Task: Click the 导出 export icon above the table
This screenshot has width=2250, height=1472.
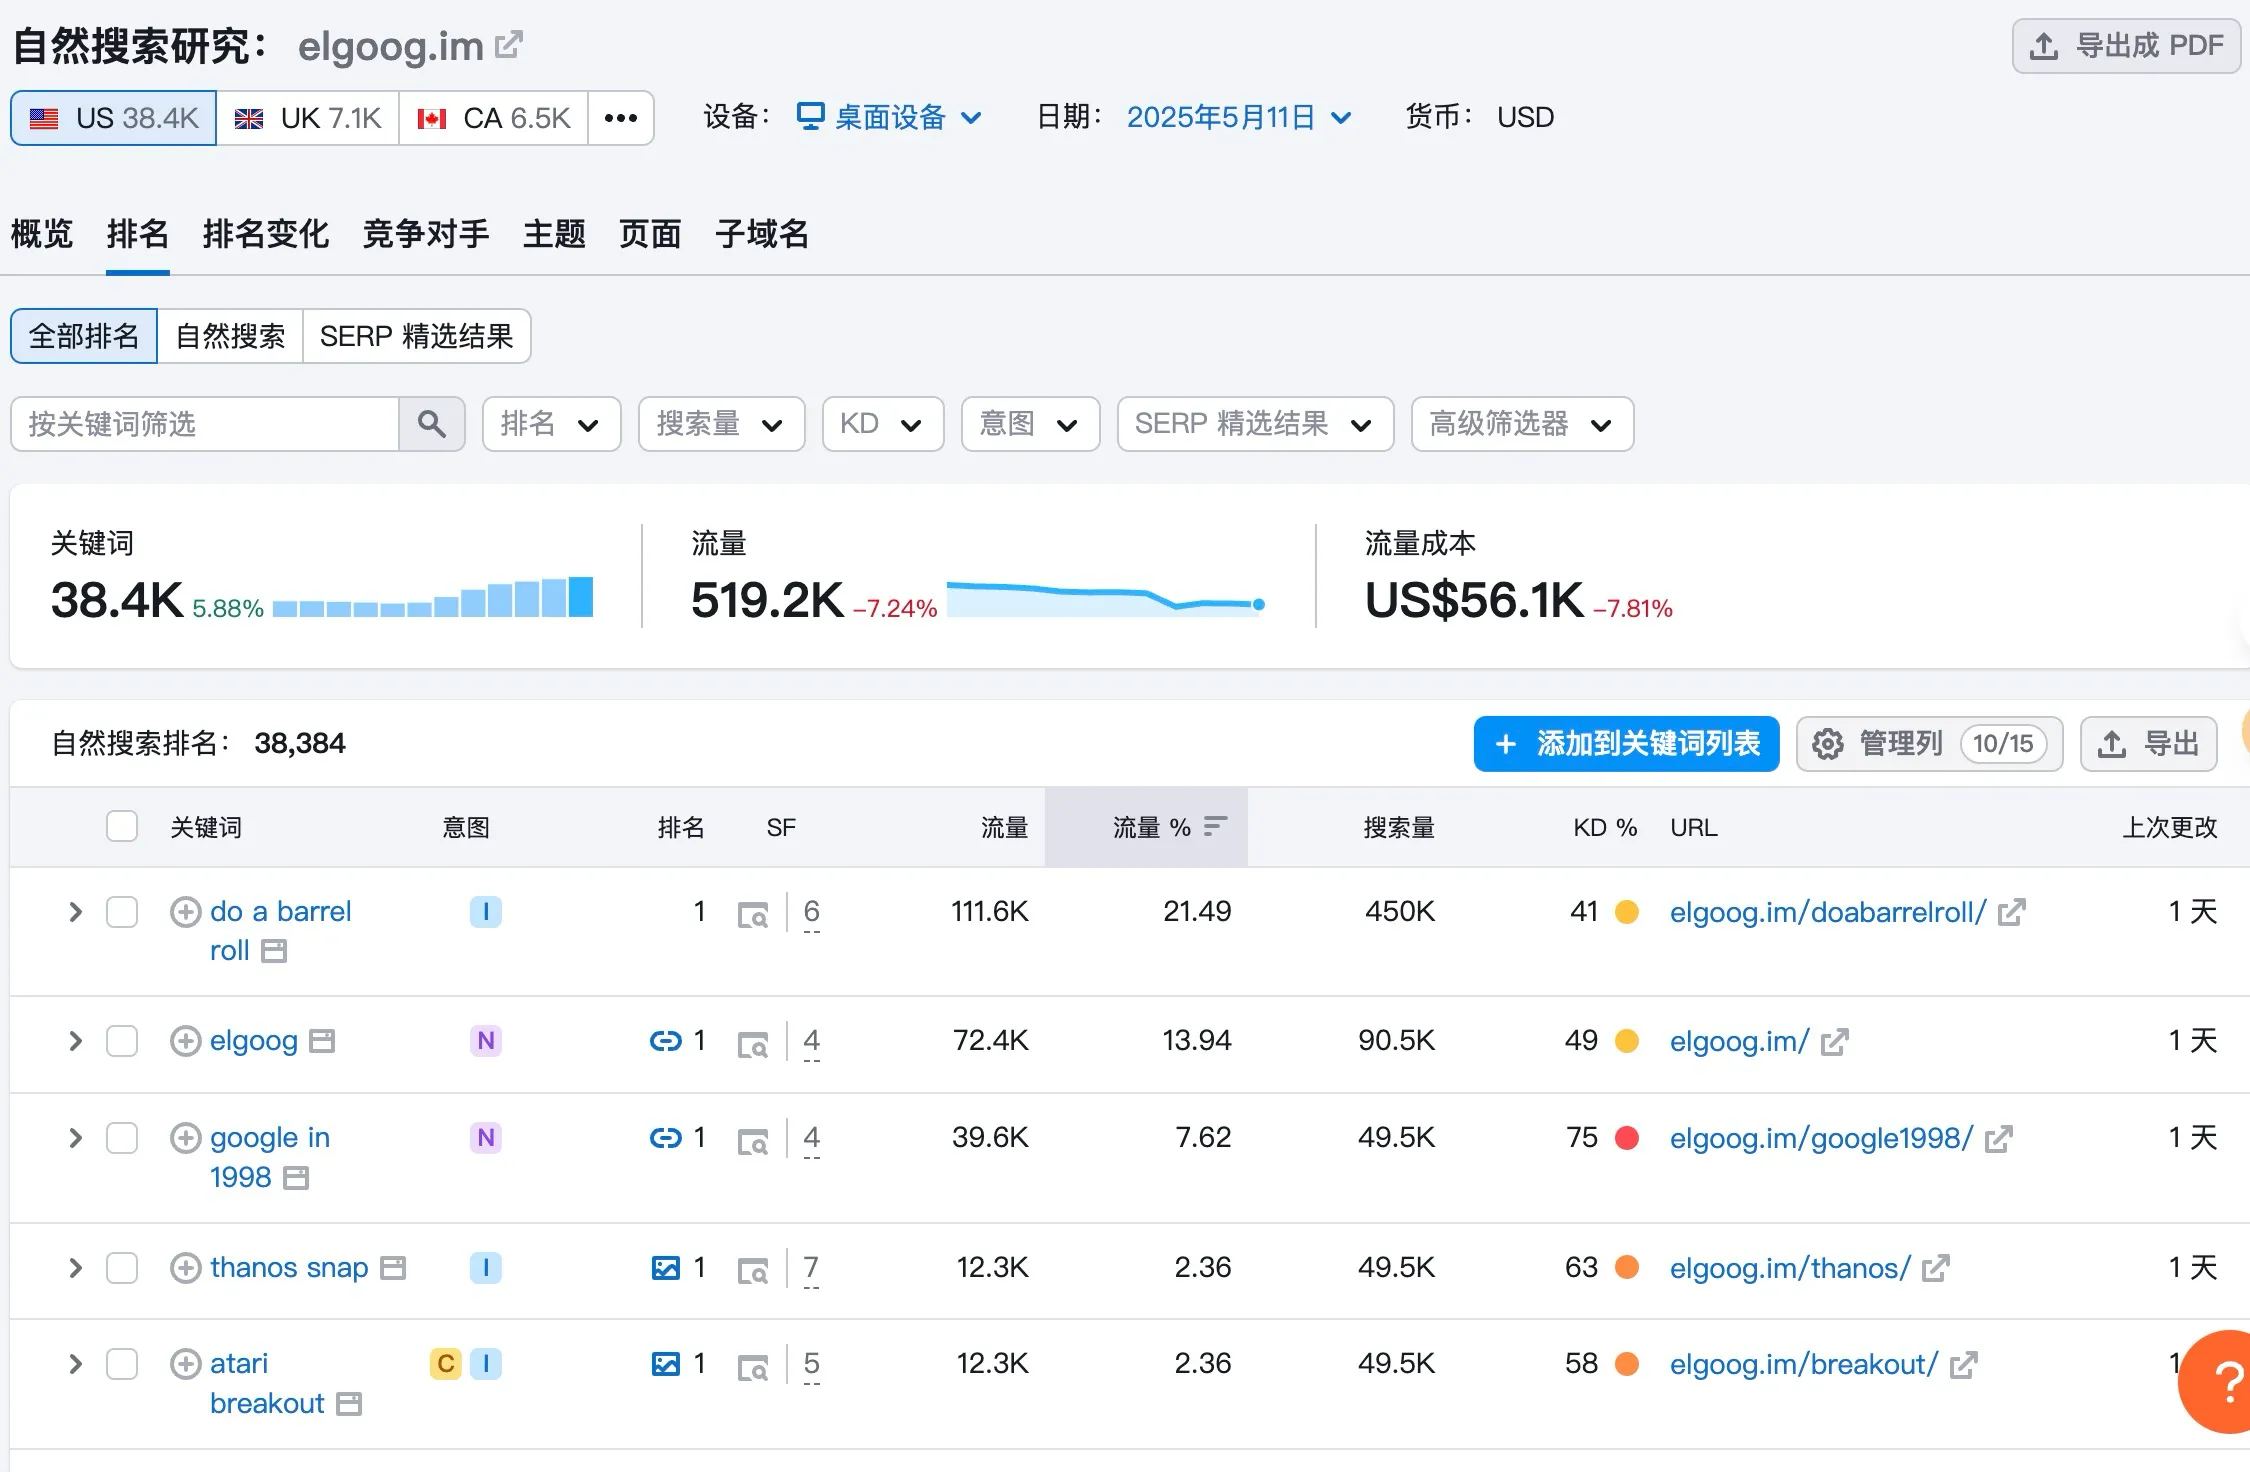Action: [2112, 744]
